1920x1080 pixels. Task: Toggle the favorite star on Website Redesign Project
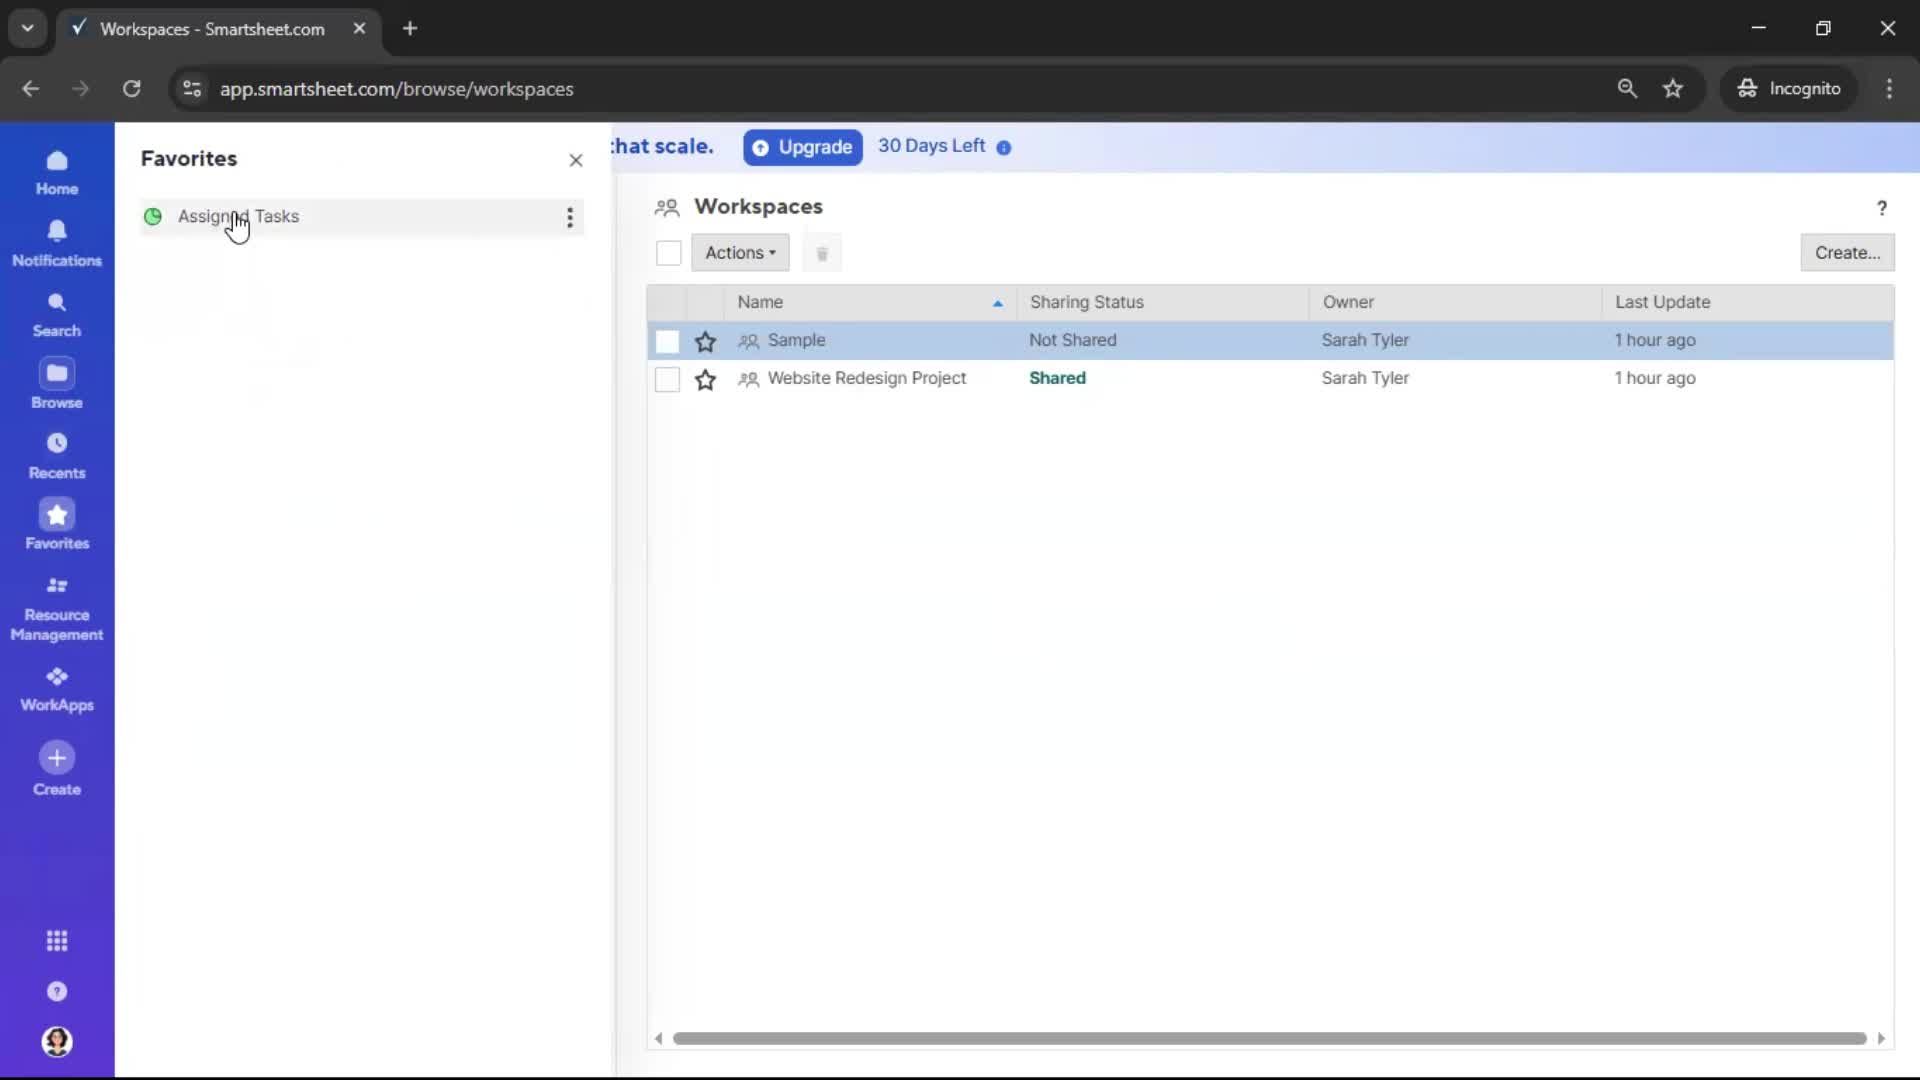click(x=705, y=380)
